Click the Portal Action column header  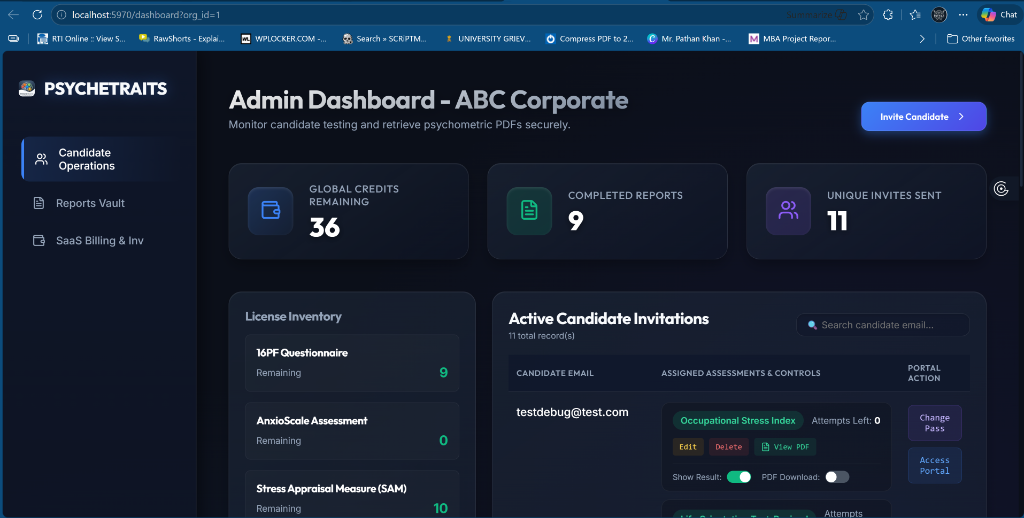(x=924, y=373)
